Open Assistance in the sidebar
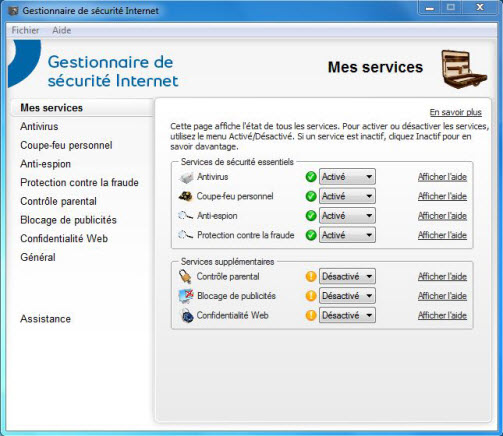503x436 pixels. coord(45,319)
